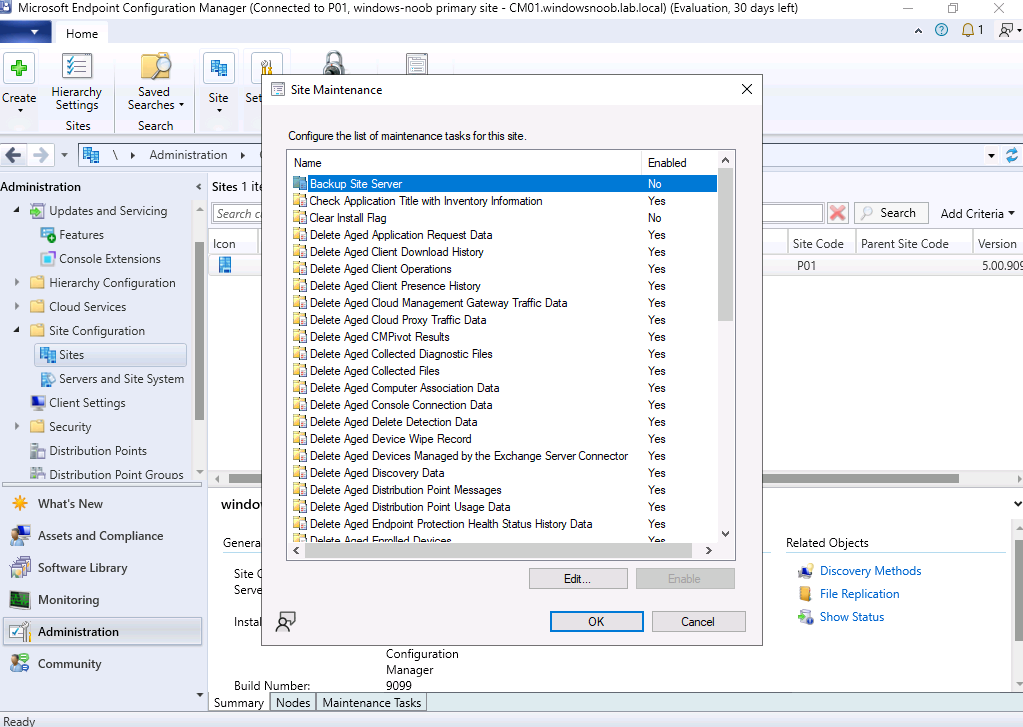
Task: Click the Discovery Methods icon
Action: (x=806, y=572)
